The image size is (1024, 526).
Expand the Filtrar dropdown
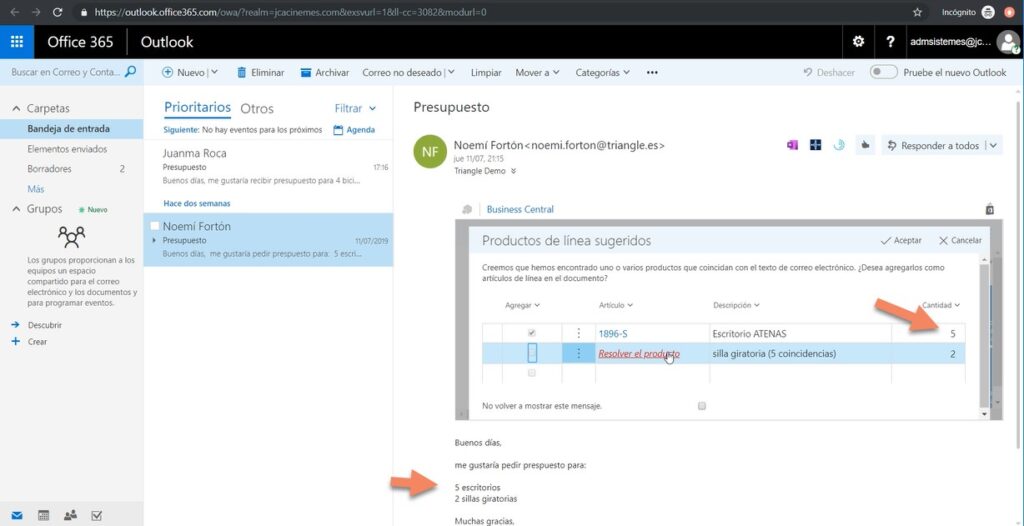[x=355, y=108]
